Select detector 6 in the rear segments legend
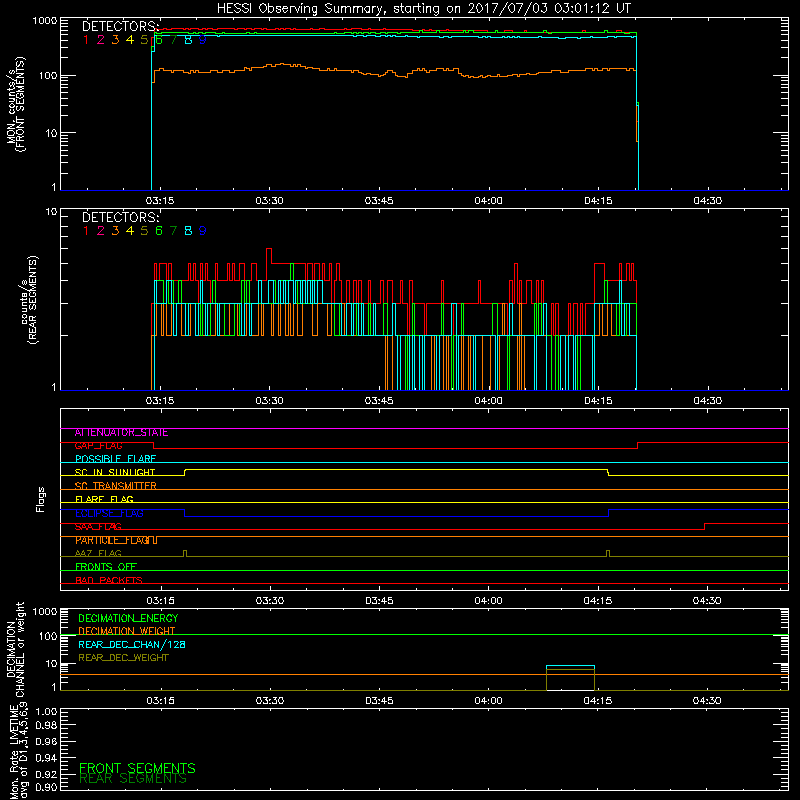The height and width of the screenshot is (800, 800). pyautogui.click(x=159, y=231)
